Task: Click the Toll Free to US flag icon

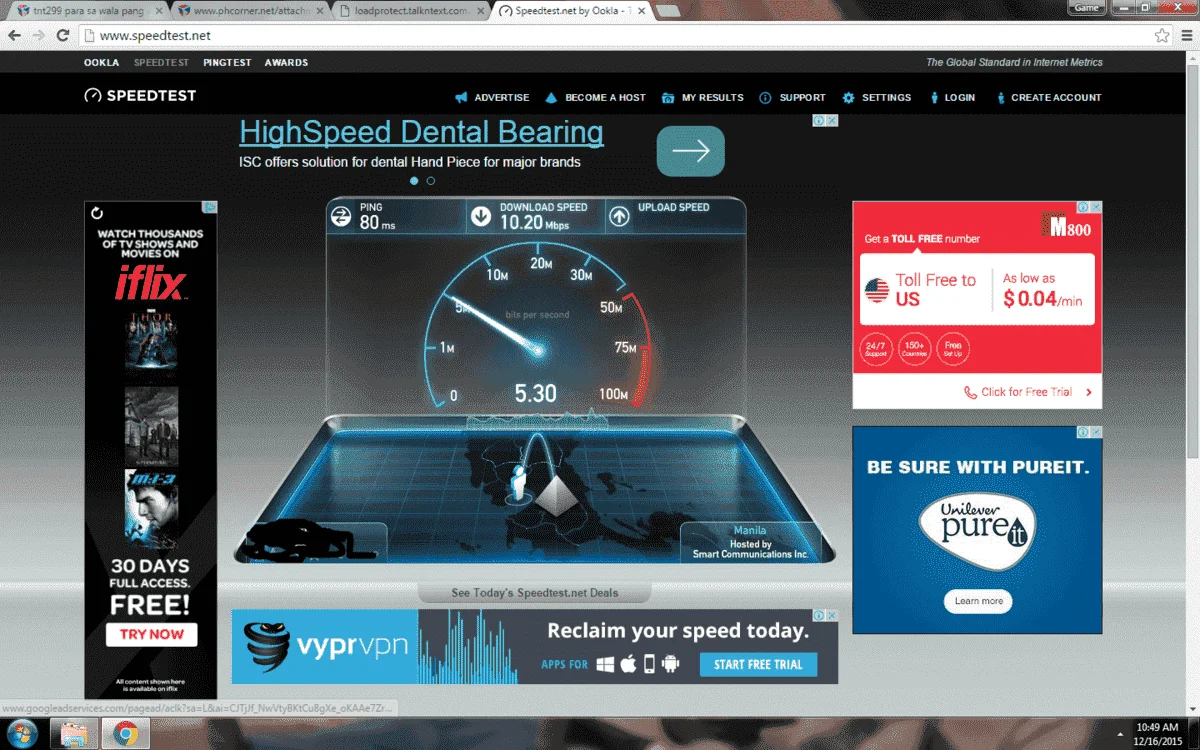Action: click(x=877, y=291)
